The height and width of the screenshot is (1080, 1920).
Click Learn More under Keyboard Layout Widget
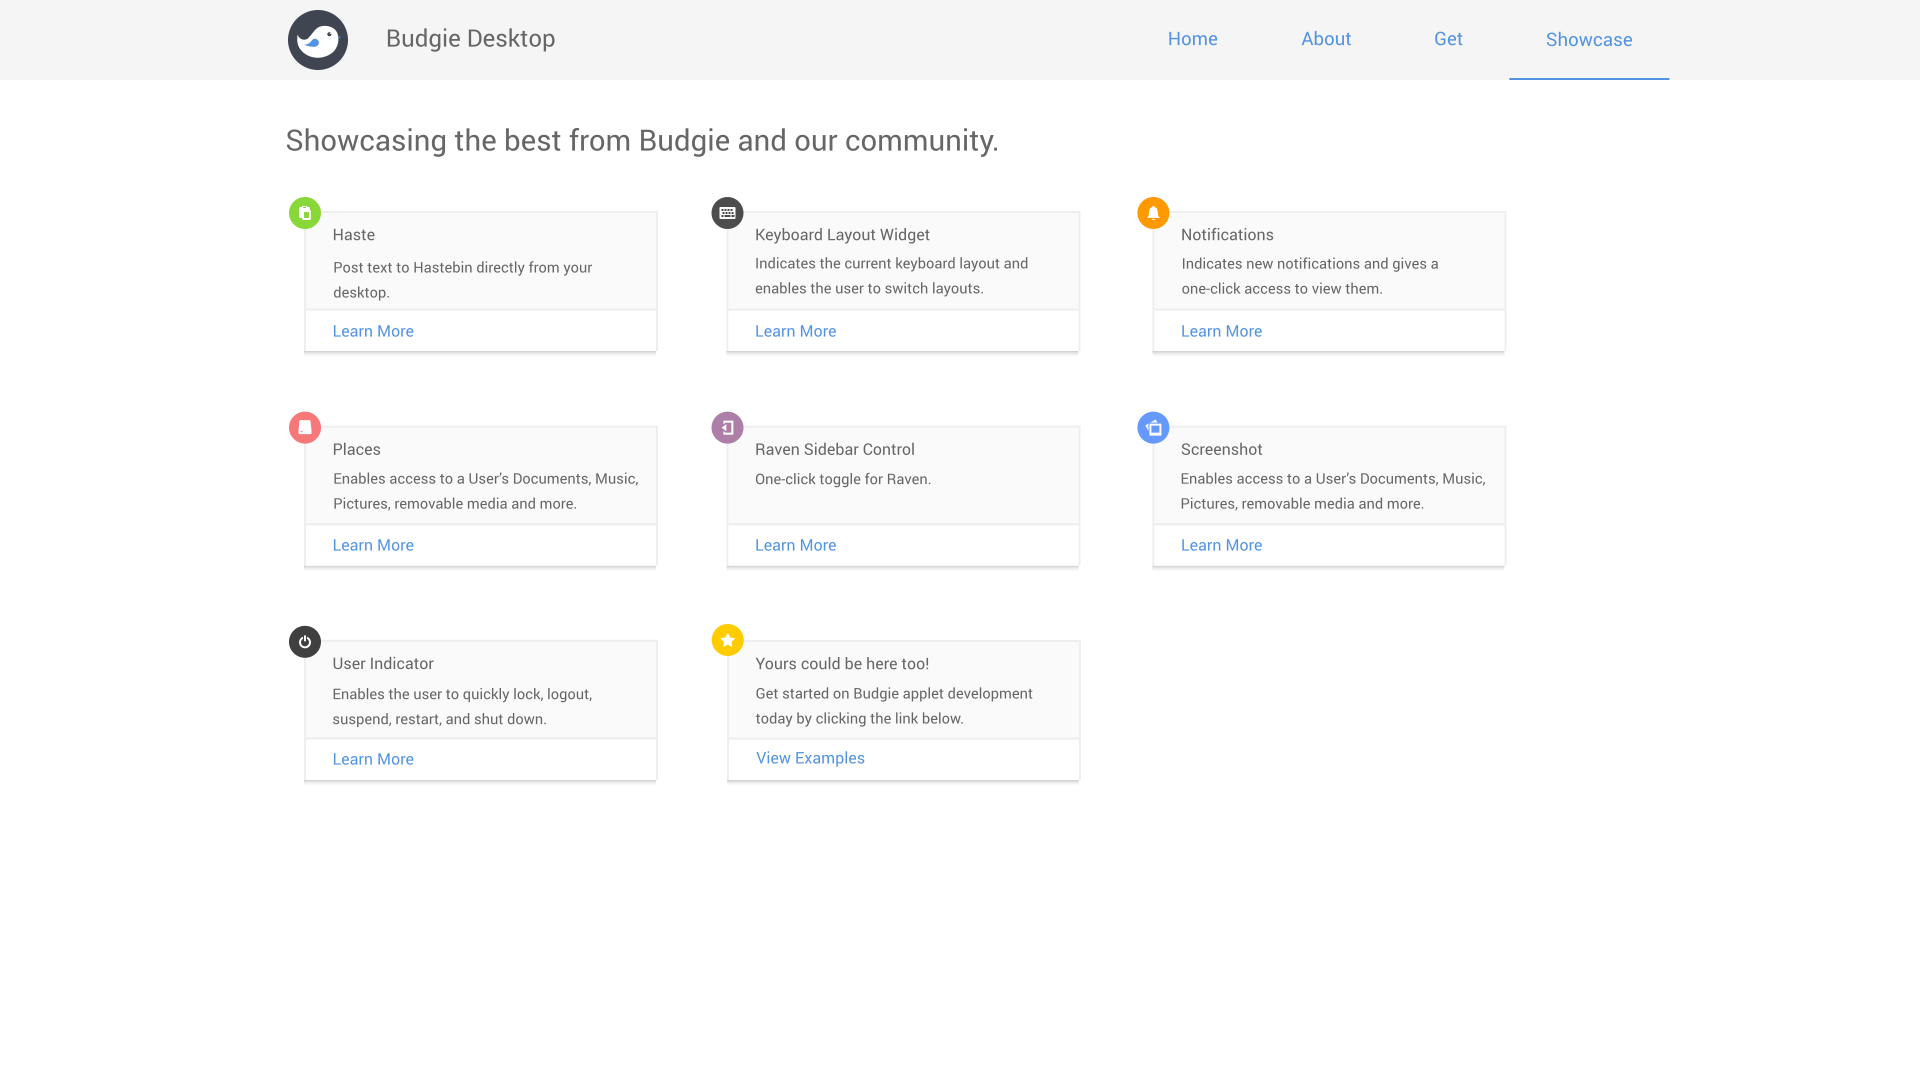click(x=795, y=331)
